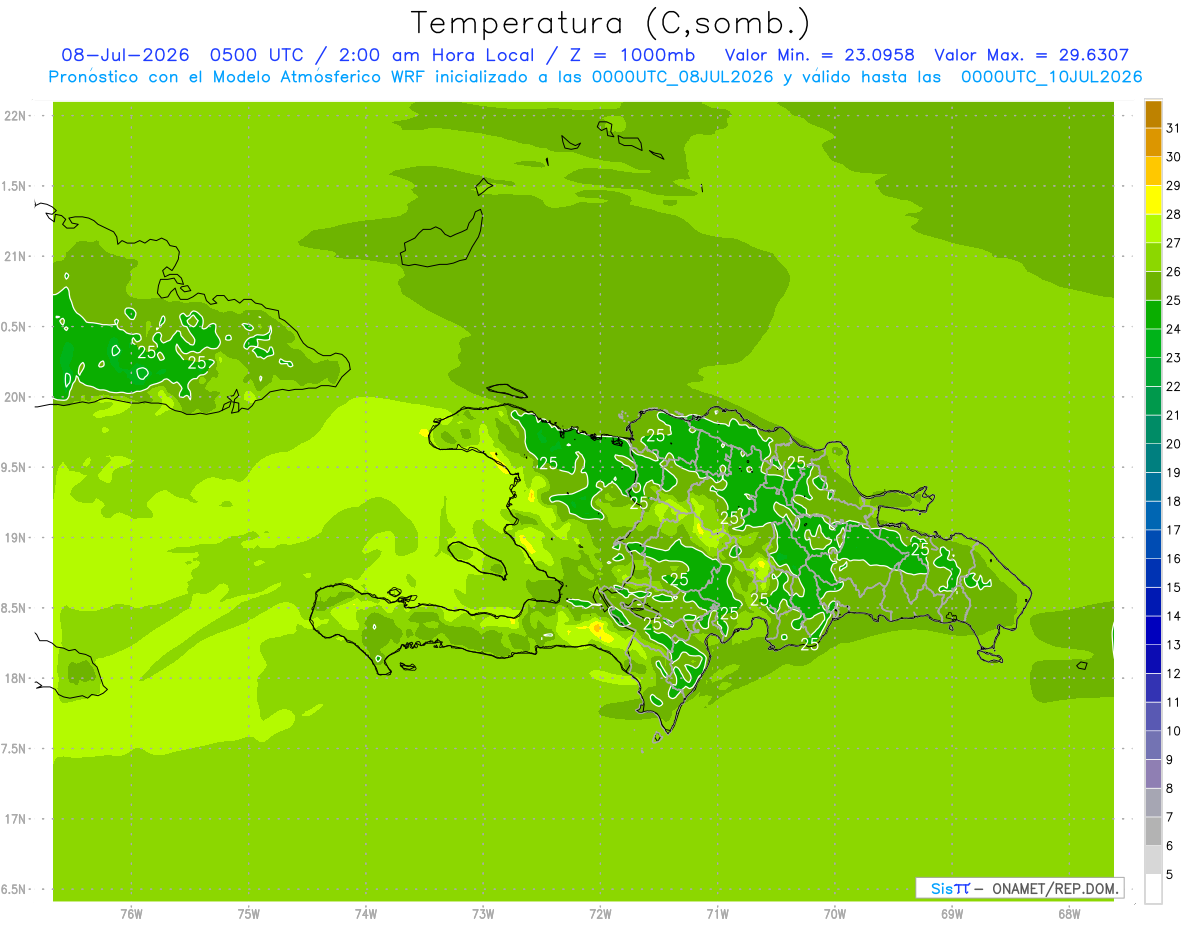Click the white swatch below legend value 5
Image resolution: width=1200 pixels, height=927 pixels.
1153,889
